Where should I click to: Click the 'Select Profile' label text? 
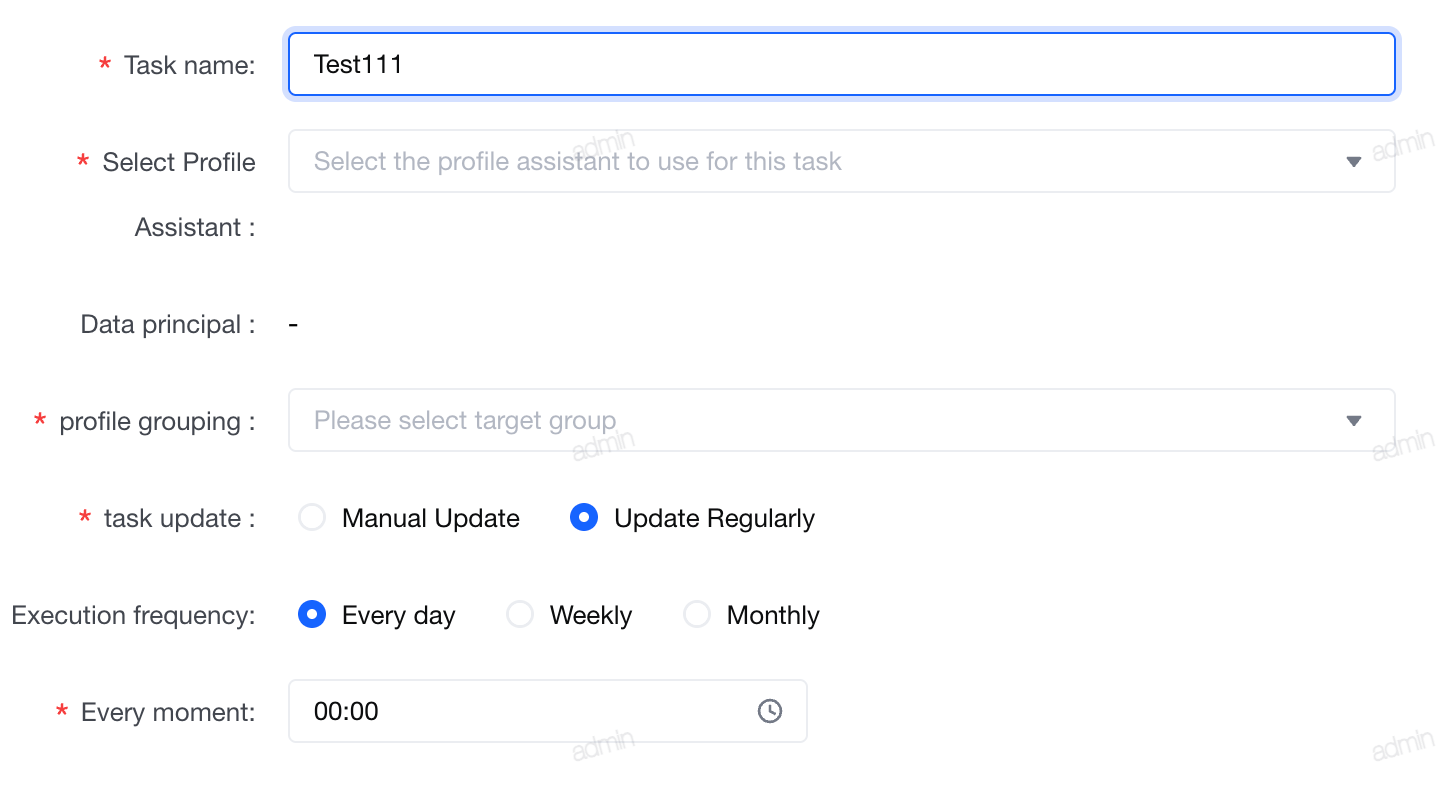click(179, 162)
